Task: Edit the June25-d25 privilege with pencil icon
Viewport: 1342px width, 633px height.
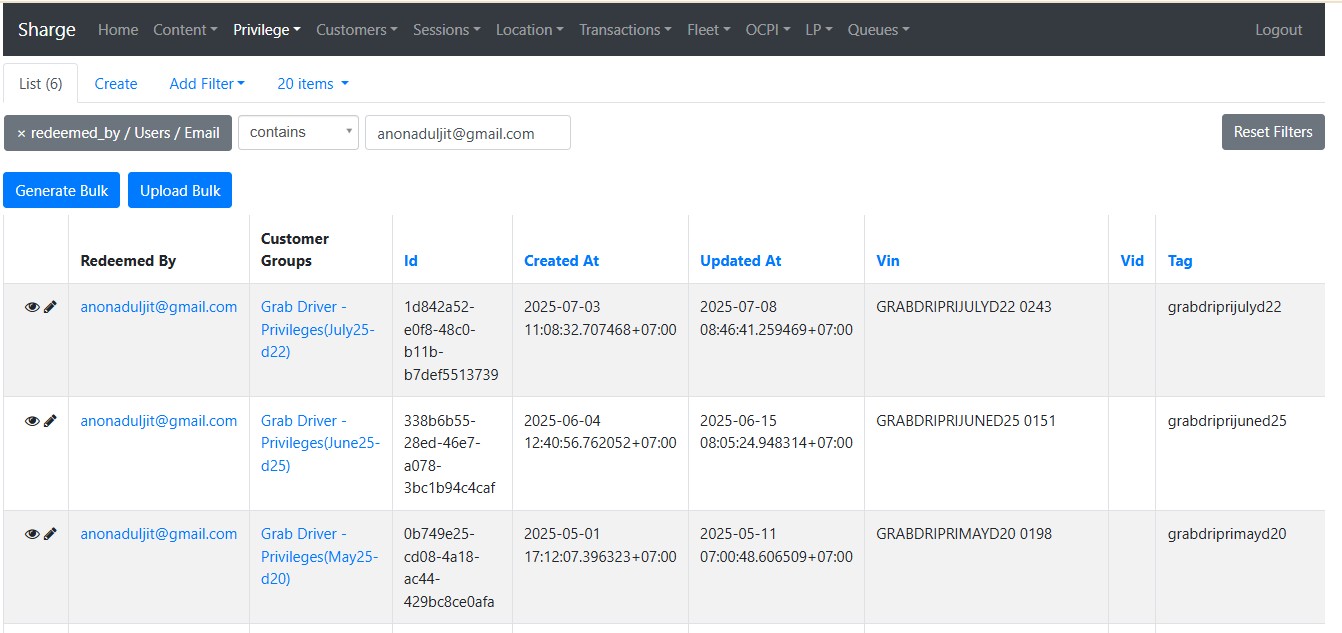Action: coord(50,421)
